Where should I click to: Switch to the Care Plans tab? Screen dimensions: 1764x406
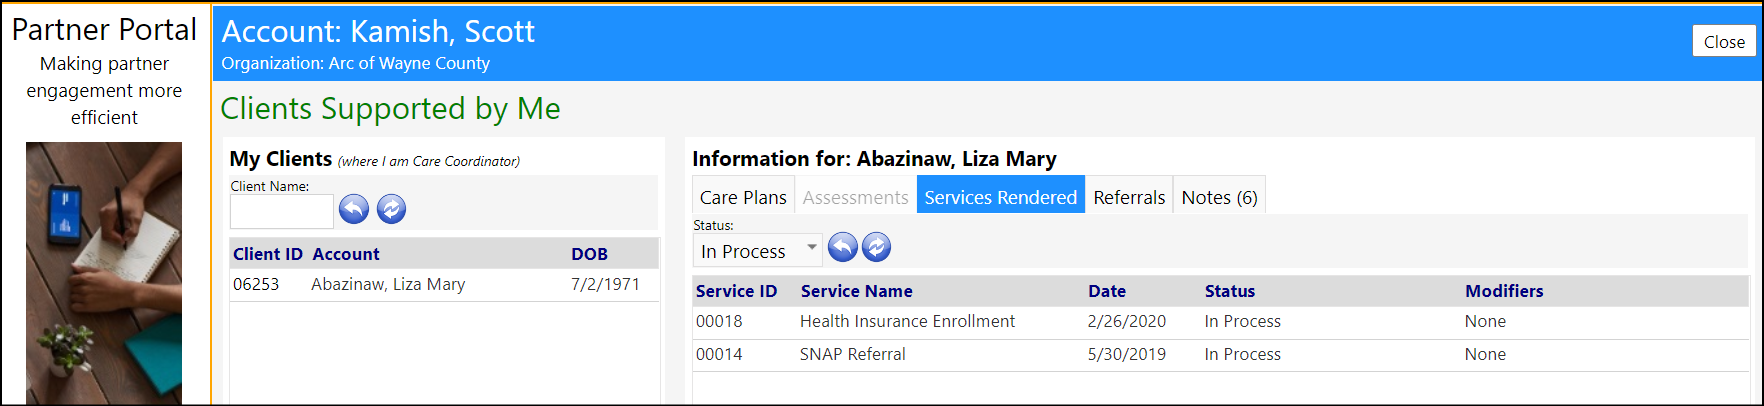(x=743, y=197)
